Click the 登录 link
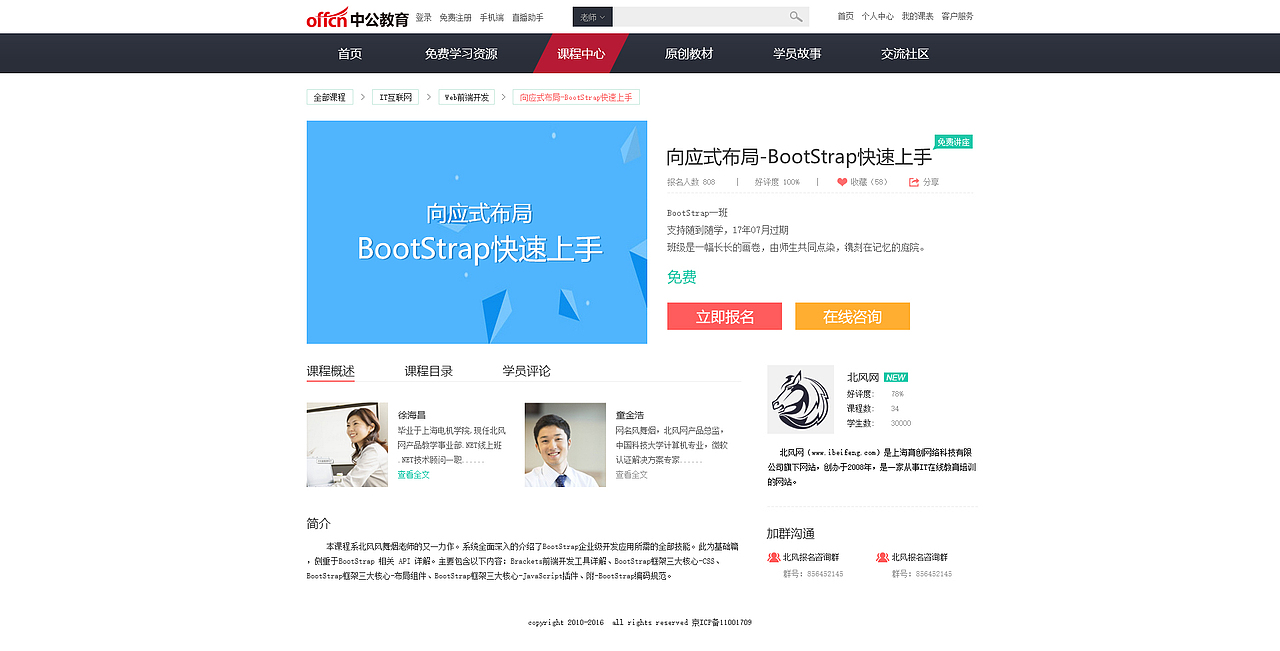This screenshot has height=651, width=1280. pos(424,17)
